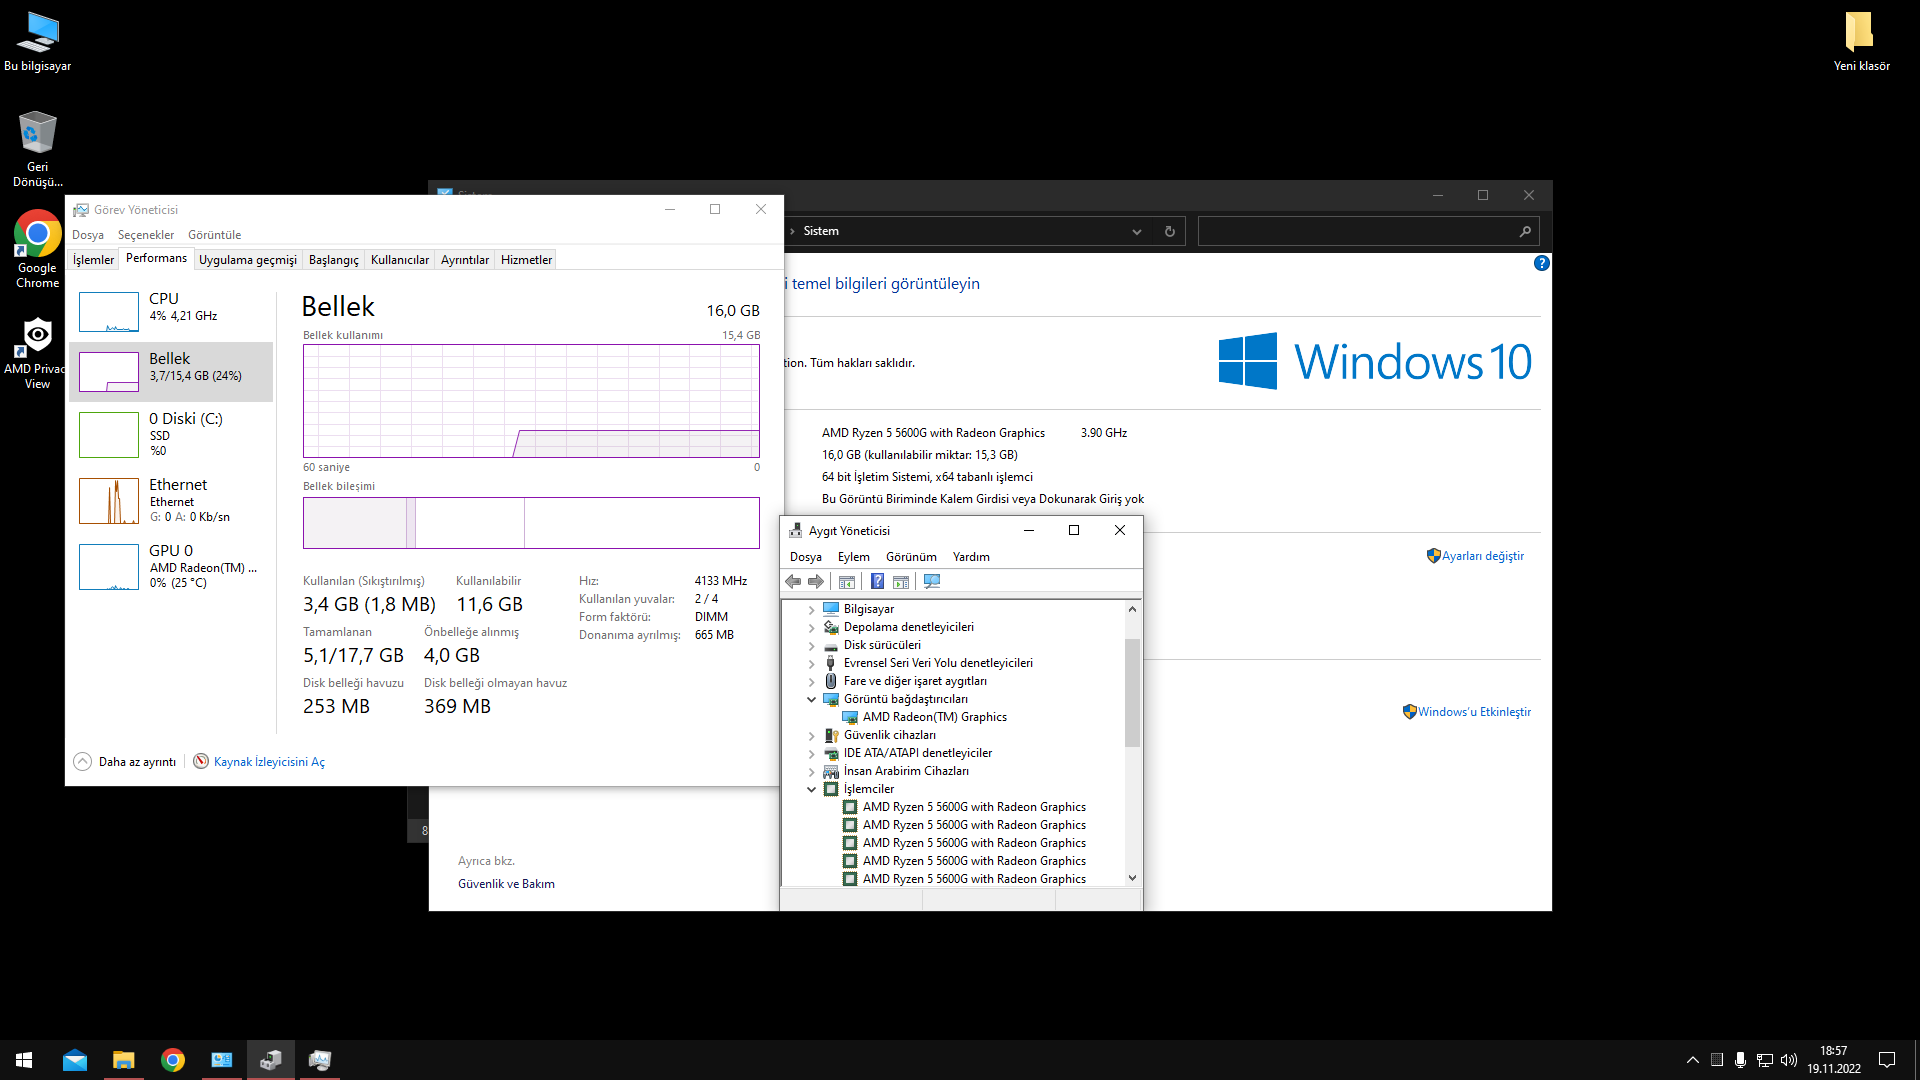Image resolution: width=1920 pixels, height=1080 pixels.
Task: Open the address bar history dropdown arrow
Action: coord(1136,231)
